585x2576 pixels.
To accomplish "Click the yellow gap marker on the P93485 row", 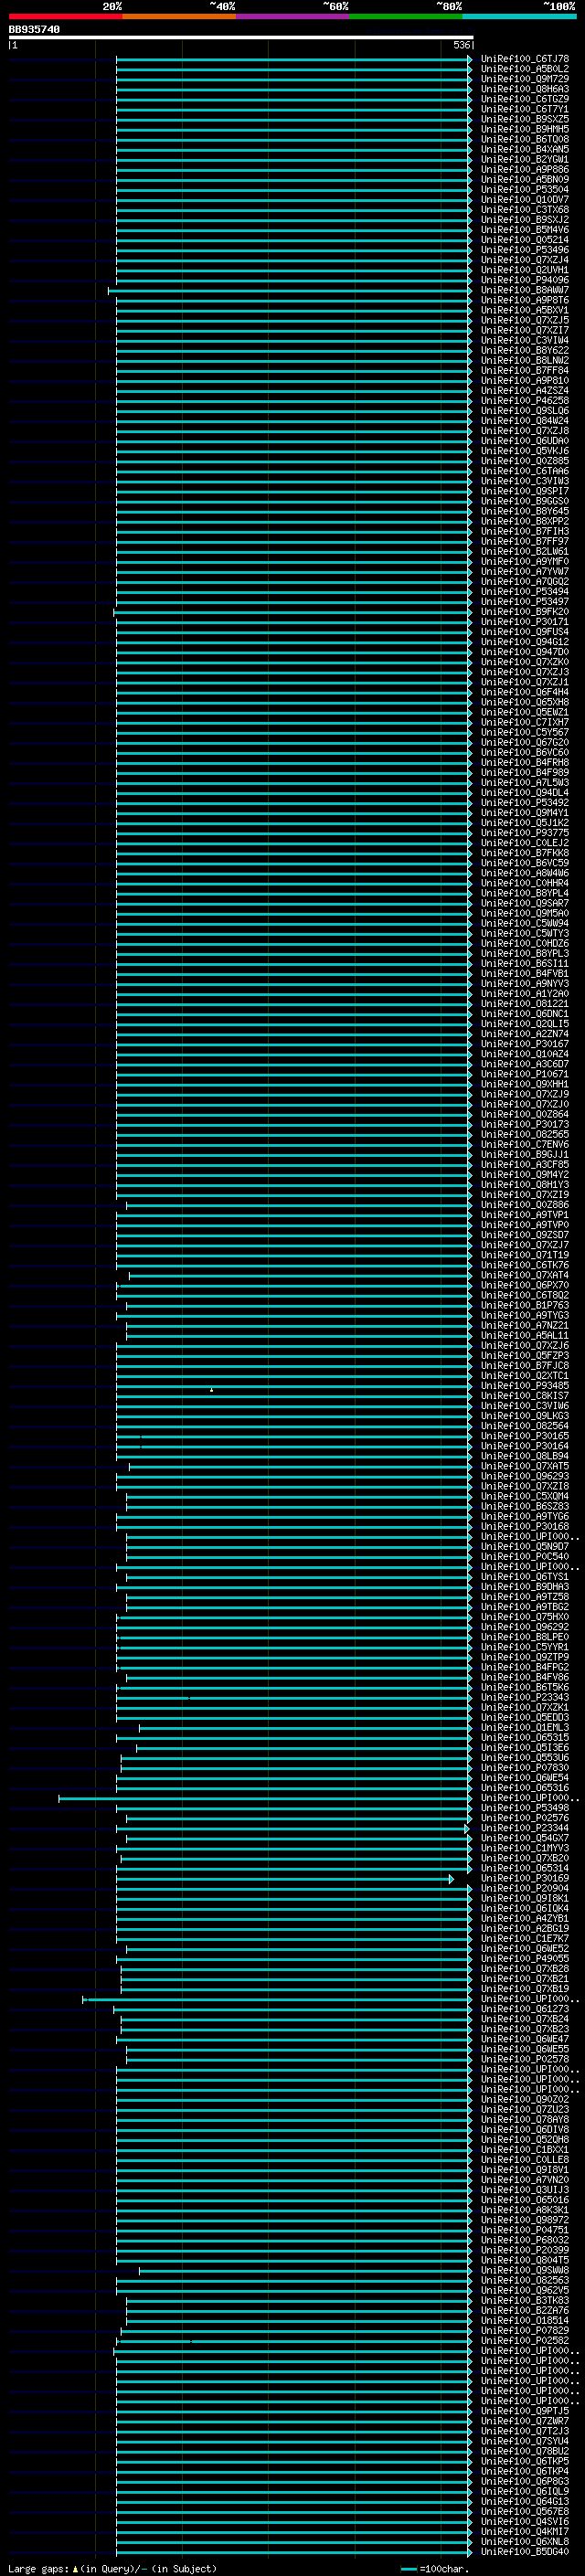I will (211, 1389).
